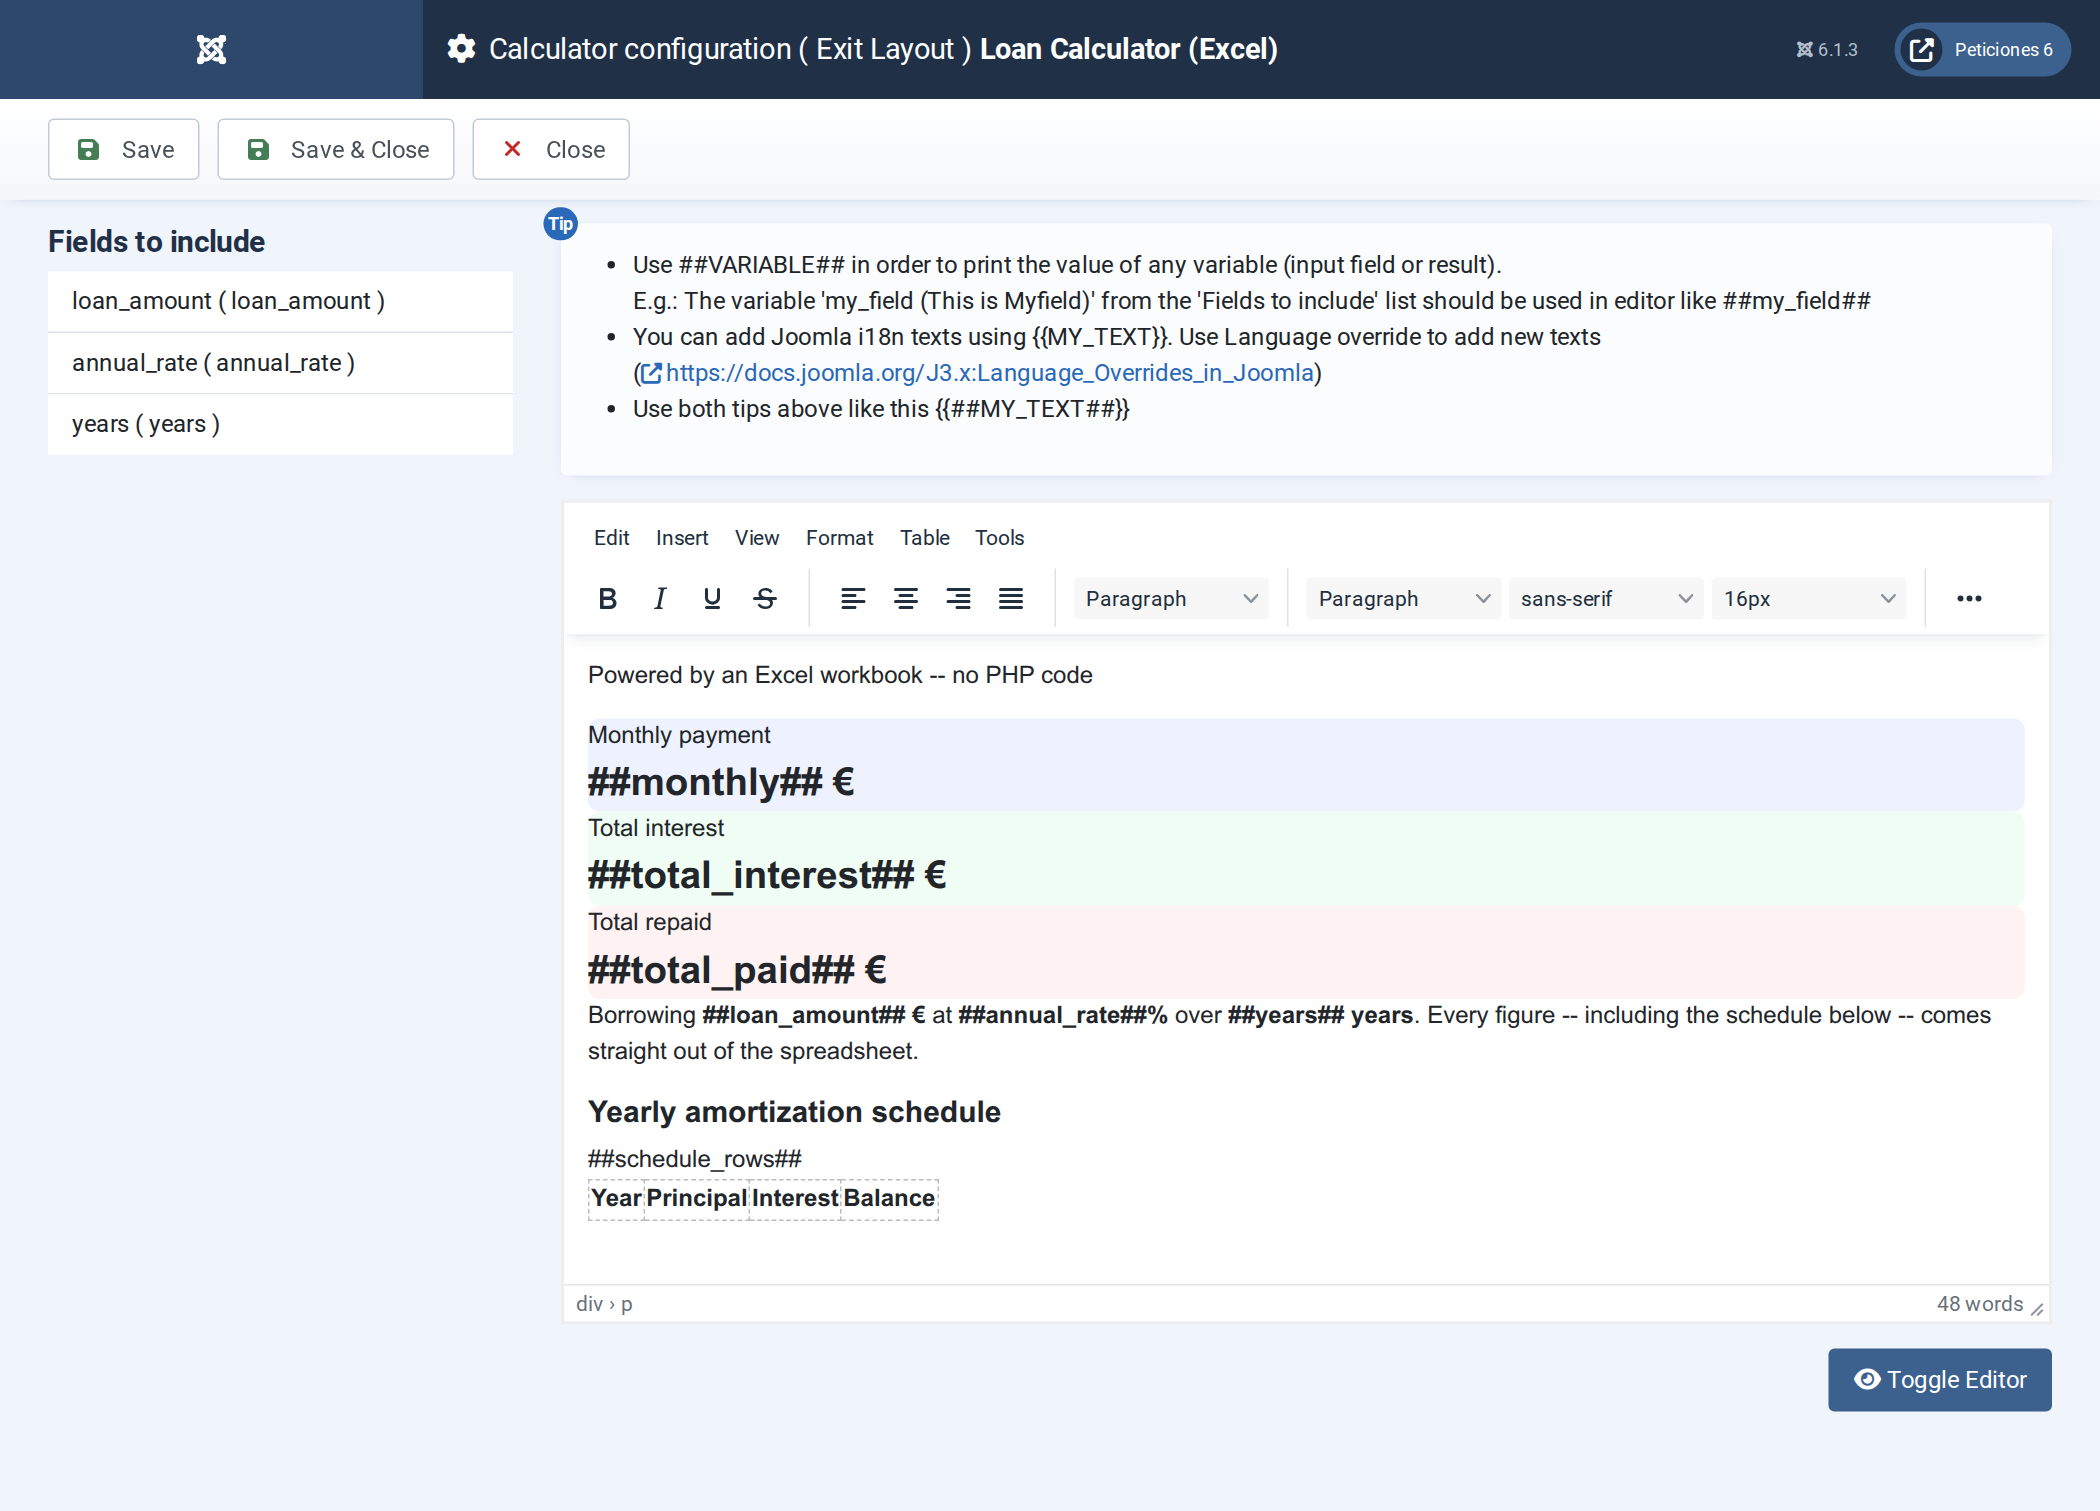Center align the text
The image size is (2100, 1511).
906,598
